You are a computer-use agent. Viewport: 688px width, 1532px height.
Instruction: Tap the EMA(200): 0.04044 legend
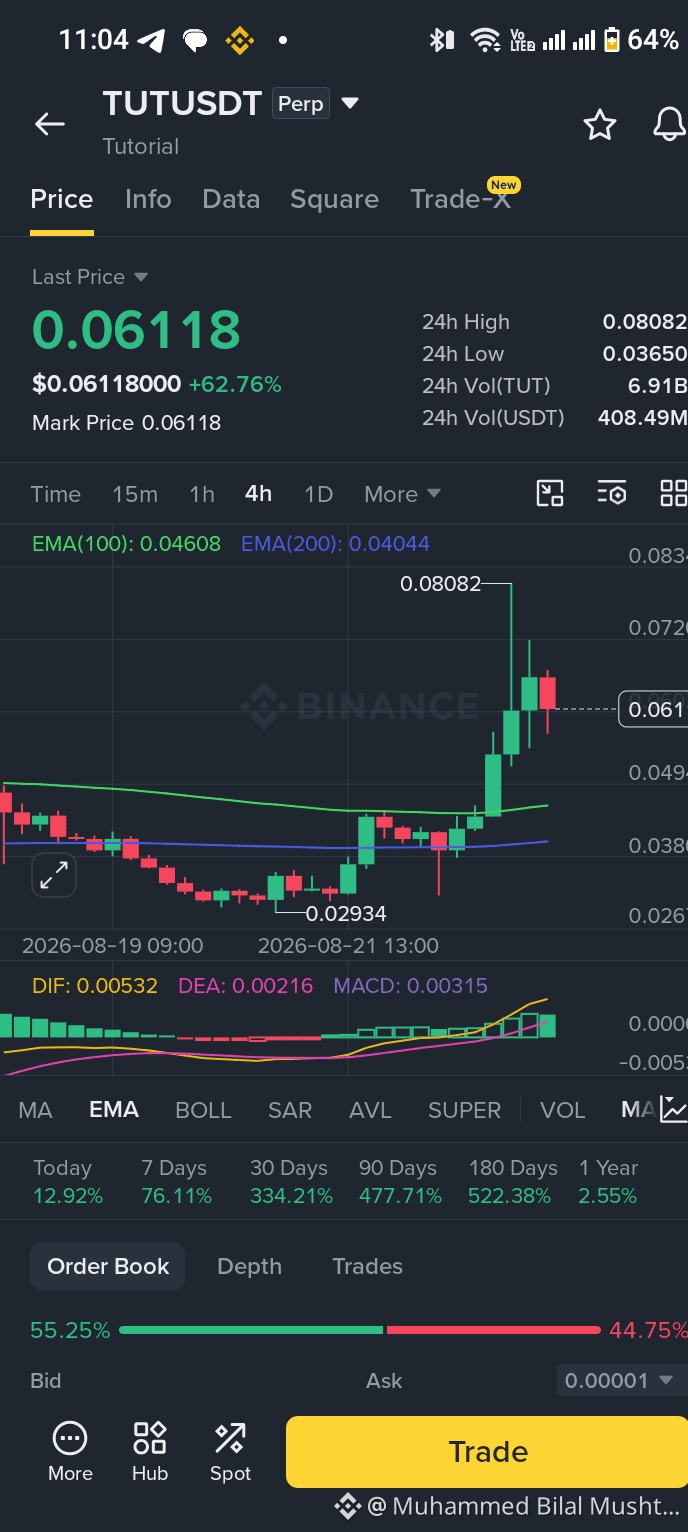tap(335, 544)
